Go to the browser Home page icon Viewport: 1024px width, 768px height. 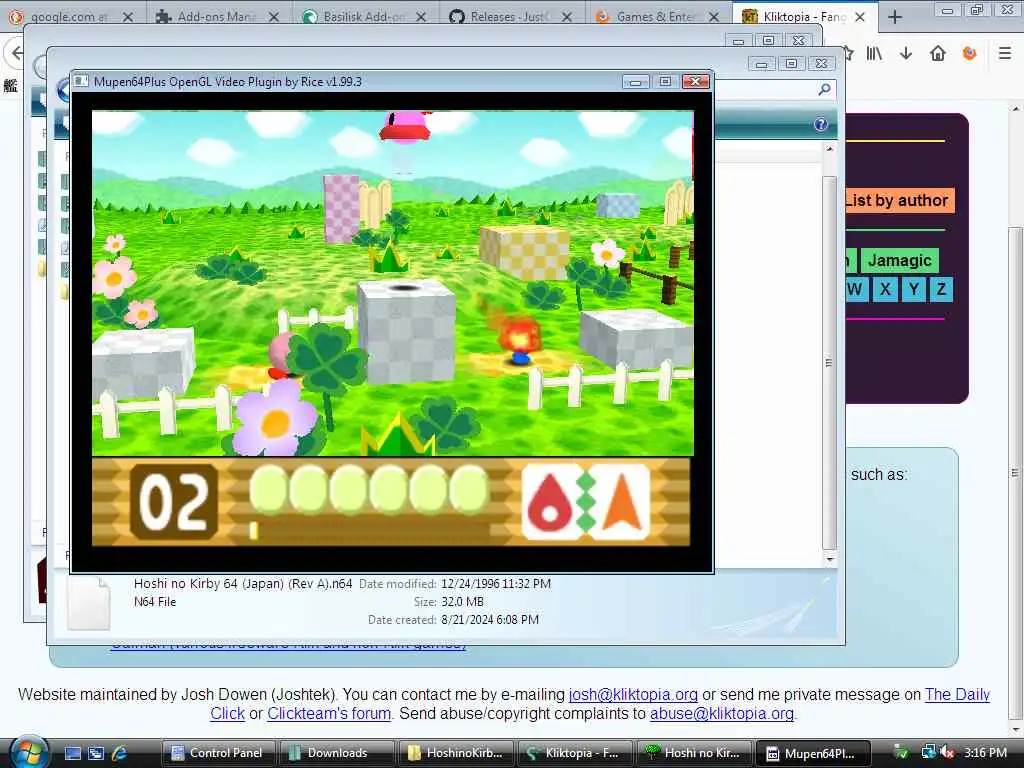pos(938,54)
